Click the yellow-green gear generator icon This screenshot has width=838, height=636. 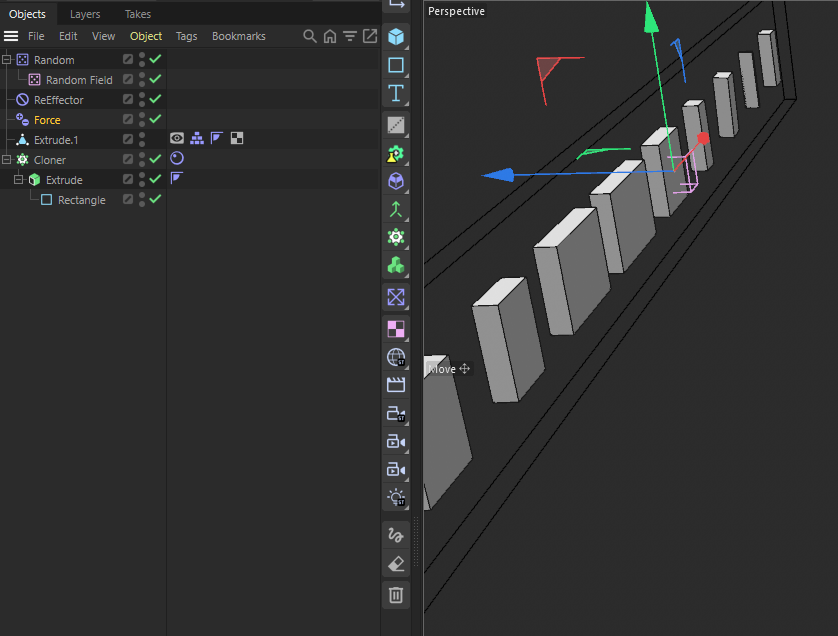click(x=395, y=154)
